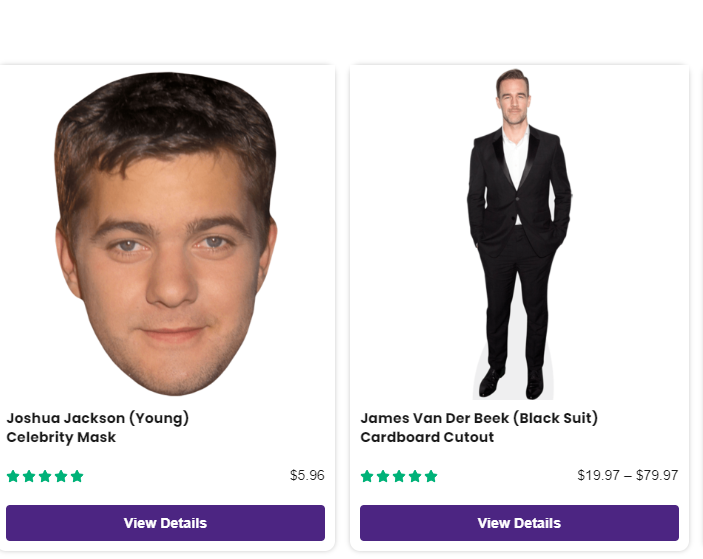View Details for the Cardboard Cutout
703x559 pixels.
tap(519, 523)
